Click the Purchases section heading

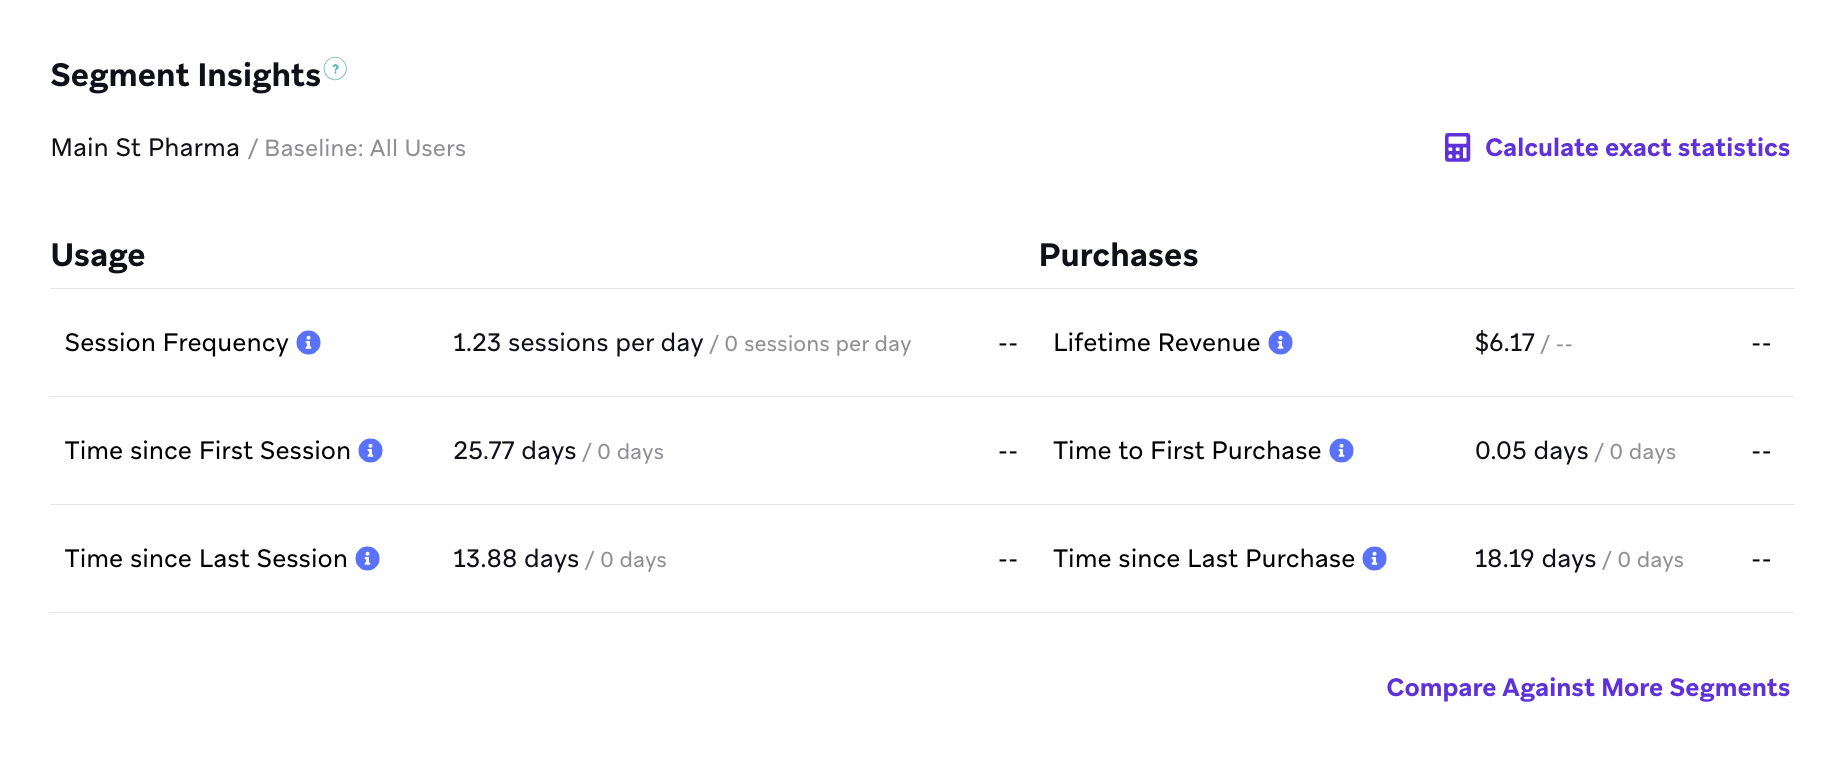click(1118, 256)
